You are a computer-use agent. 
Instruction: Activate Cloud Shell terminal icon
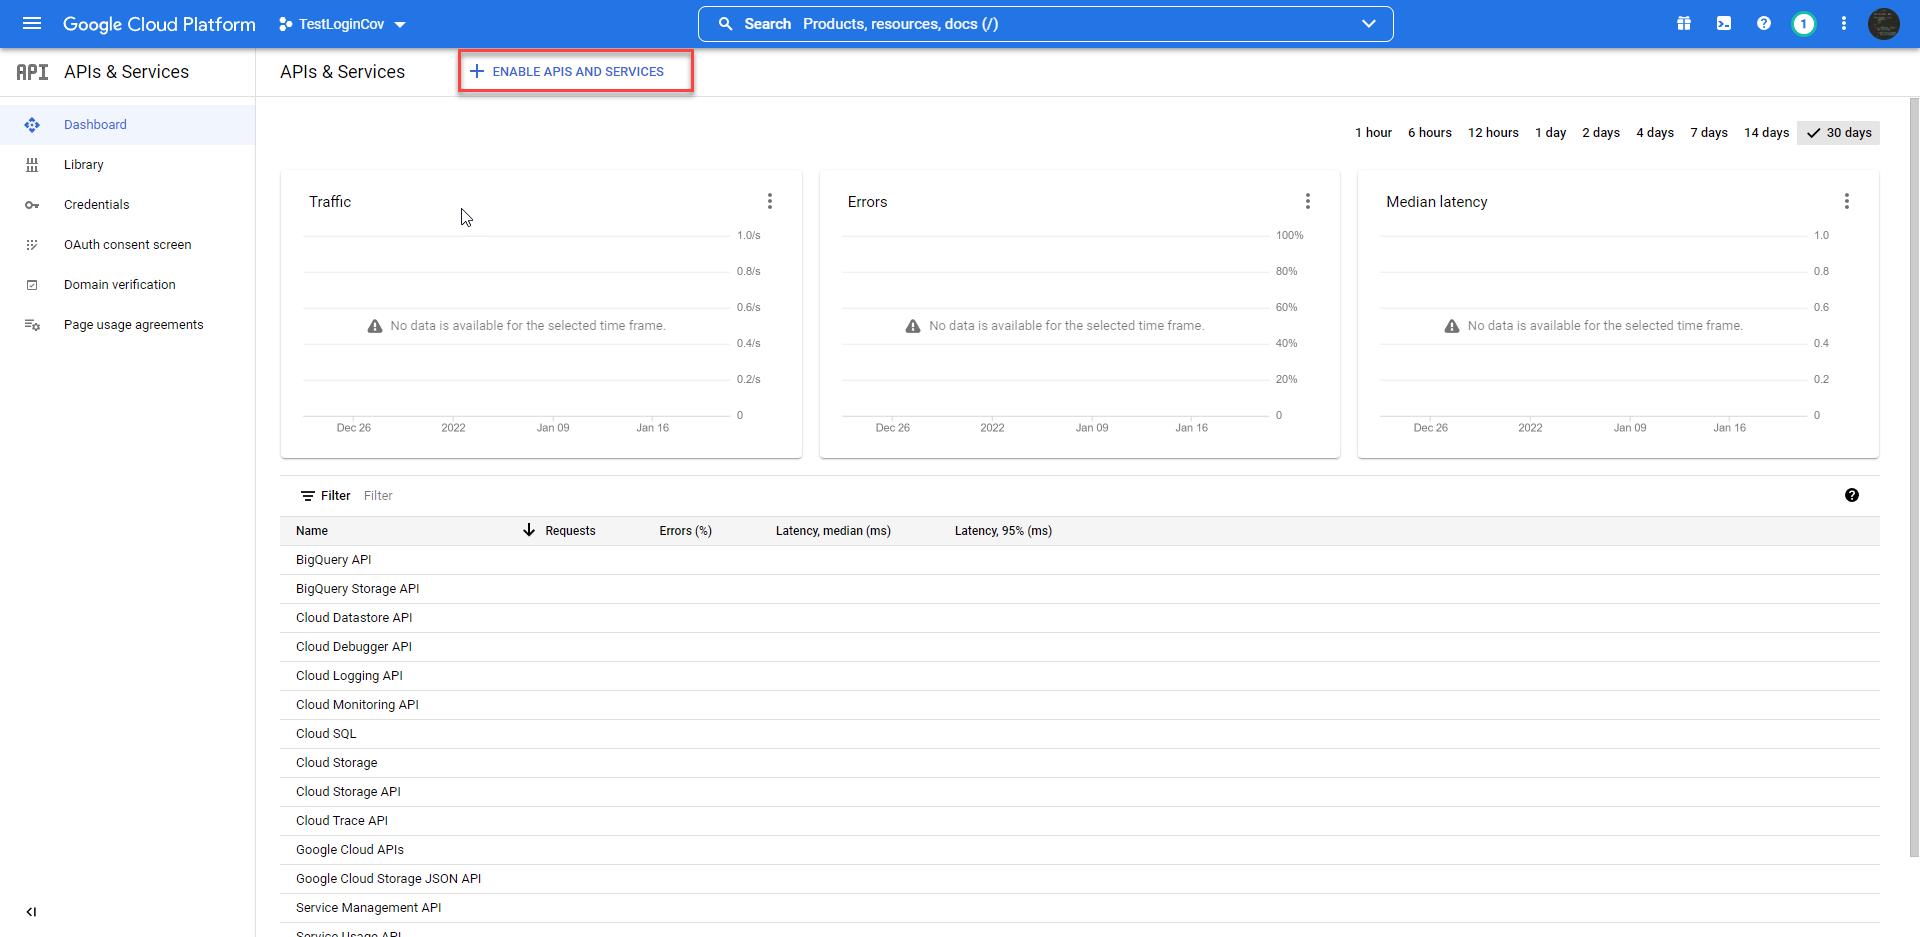pyautogui.click(x=1724, y=23)
